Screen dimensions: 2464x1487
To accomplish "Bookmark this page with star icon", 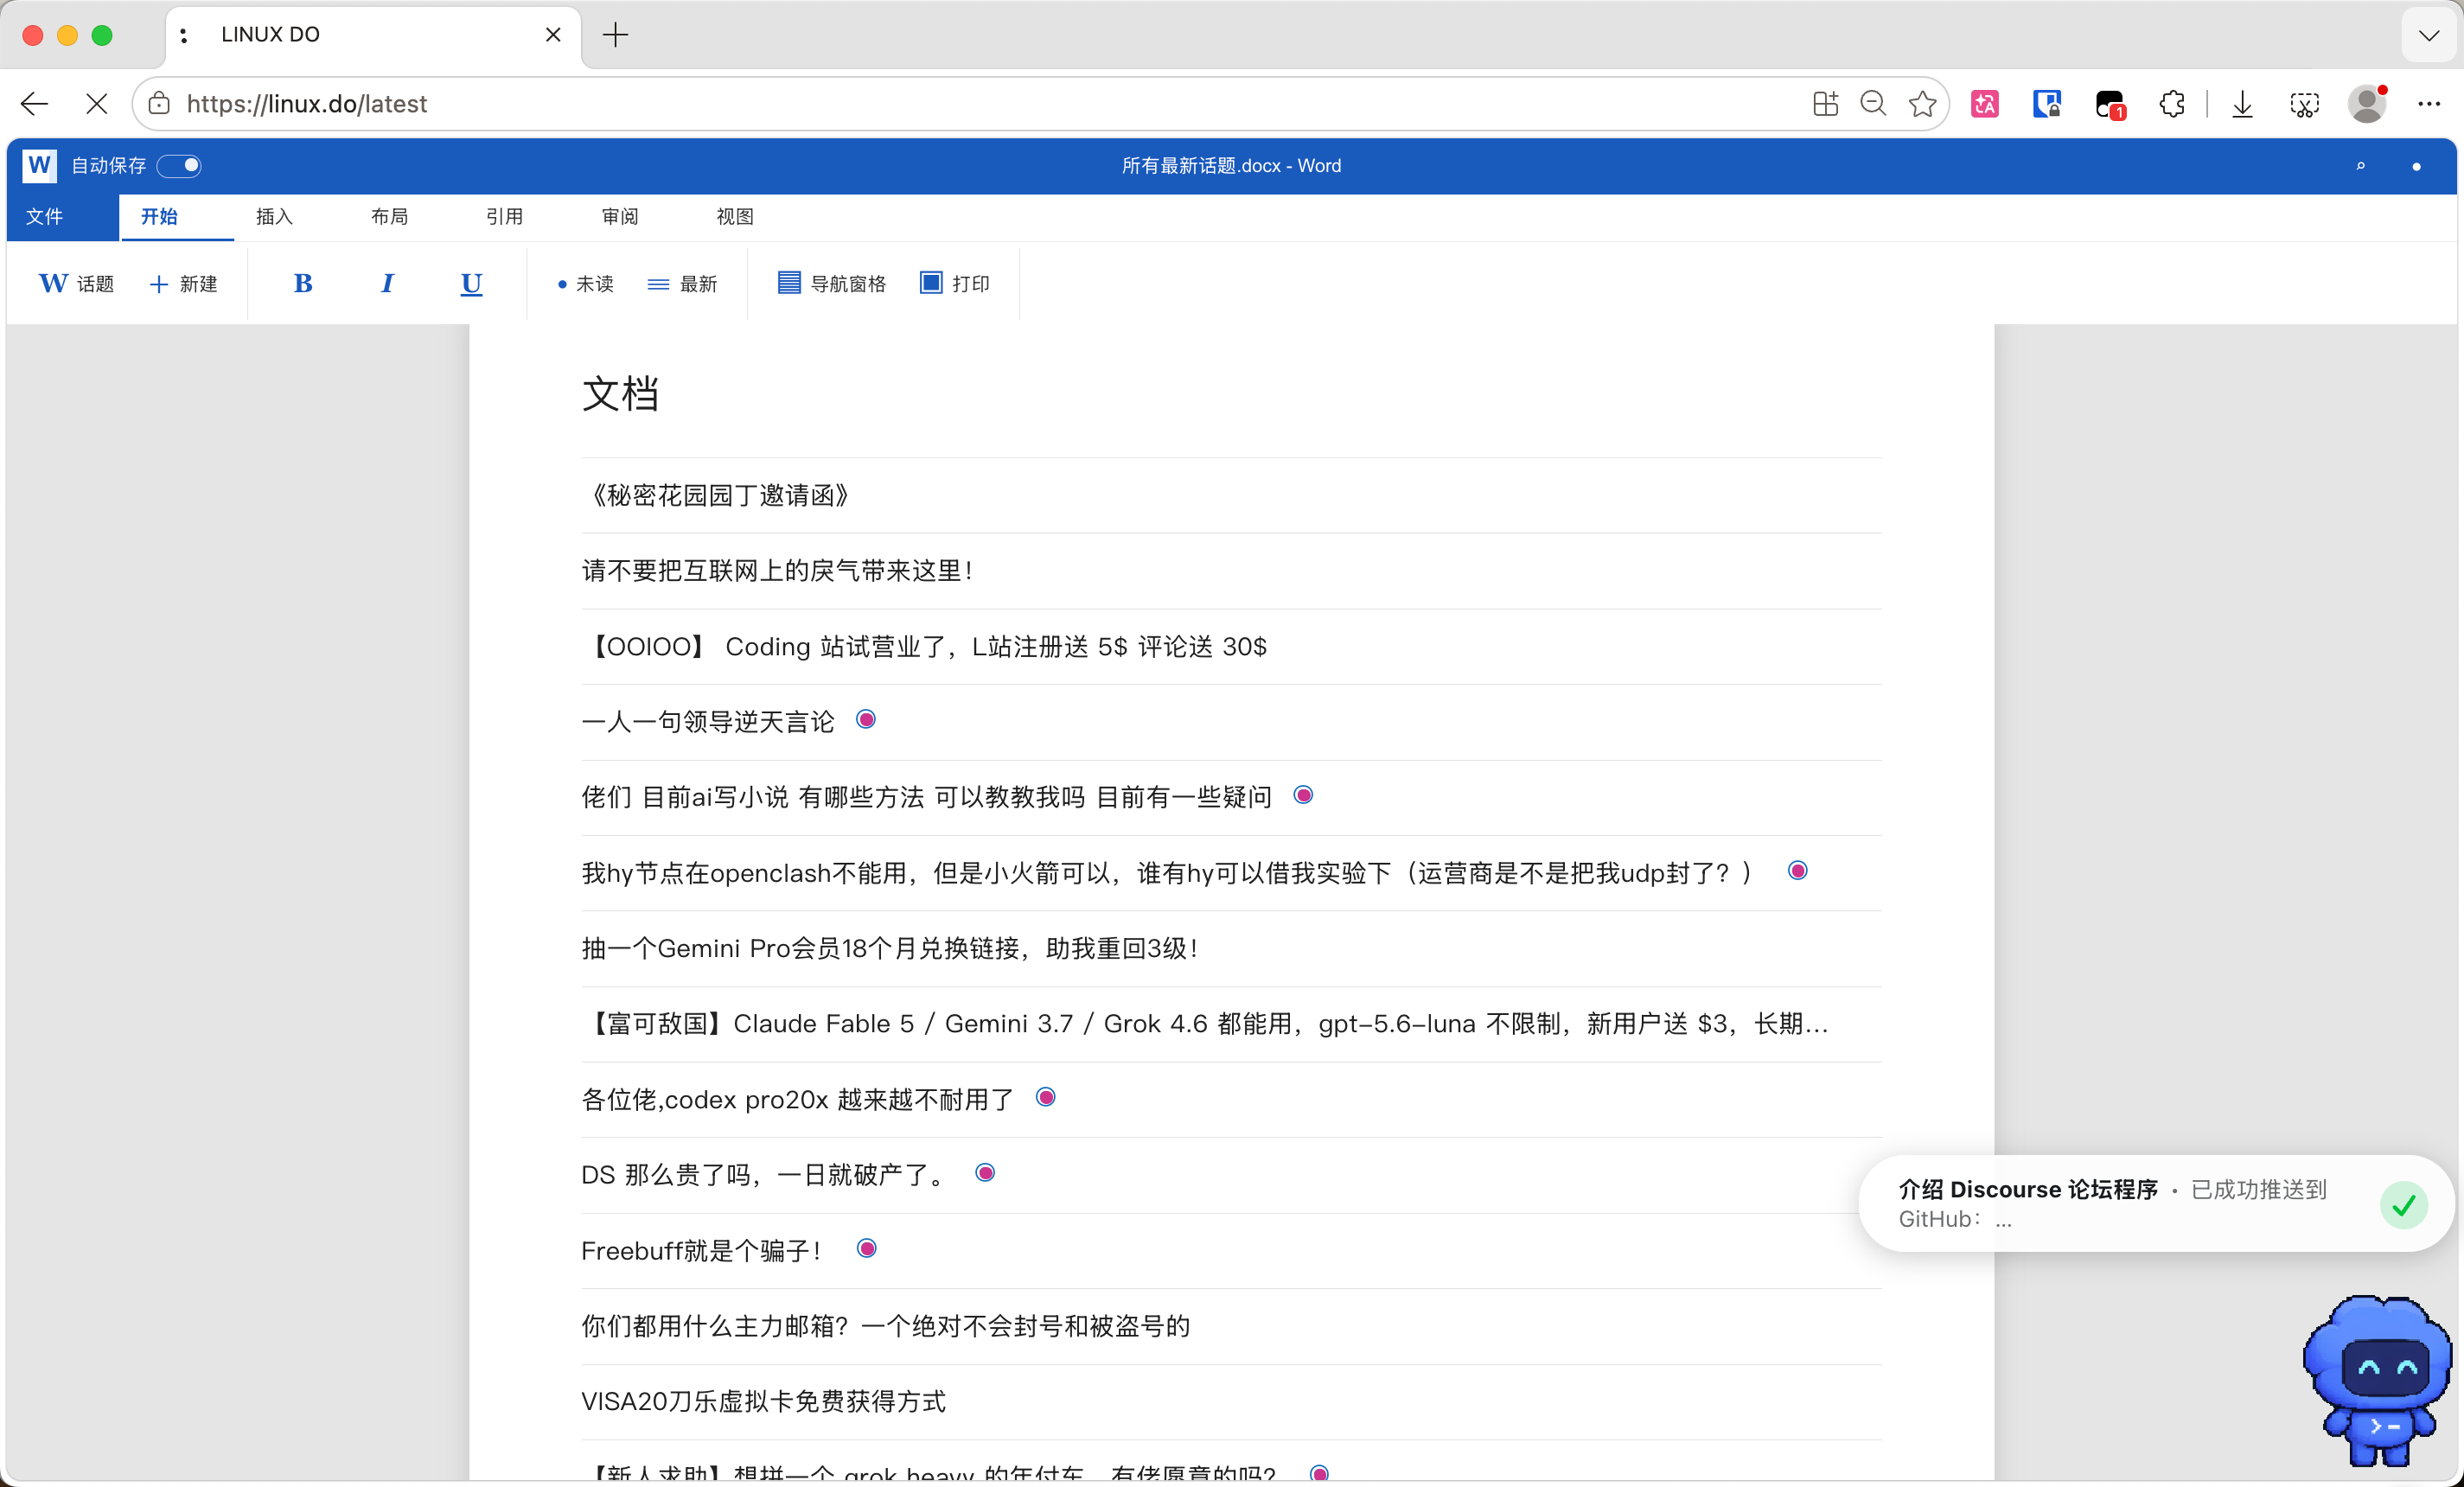I will pyautogui.click(x=1922, y=104).
